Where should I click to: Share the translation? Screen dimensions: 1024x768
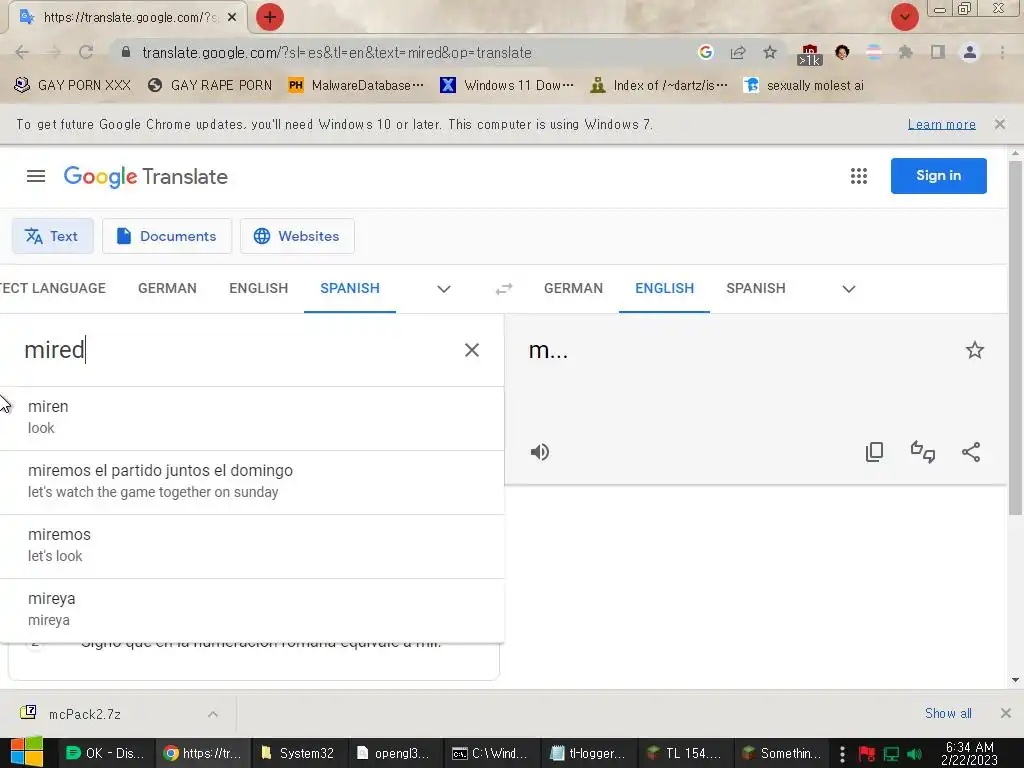pos(971,452)
